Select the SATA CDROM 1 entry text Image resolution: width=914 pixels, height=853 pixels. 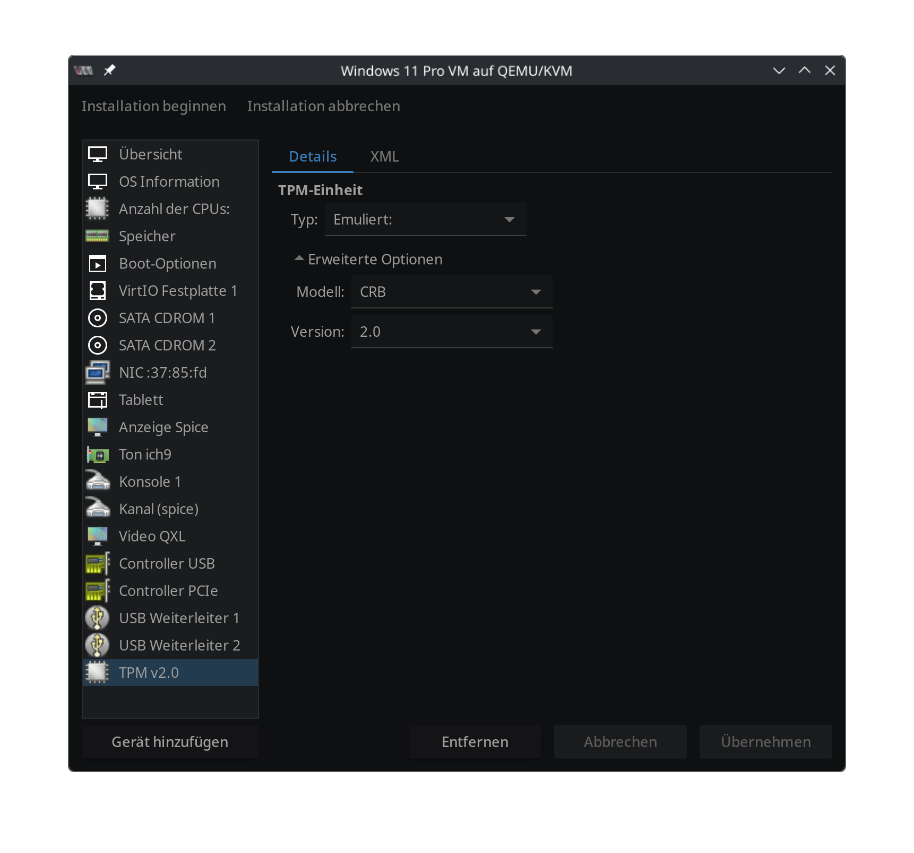pyautogui.click(x=167, y=318)
